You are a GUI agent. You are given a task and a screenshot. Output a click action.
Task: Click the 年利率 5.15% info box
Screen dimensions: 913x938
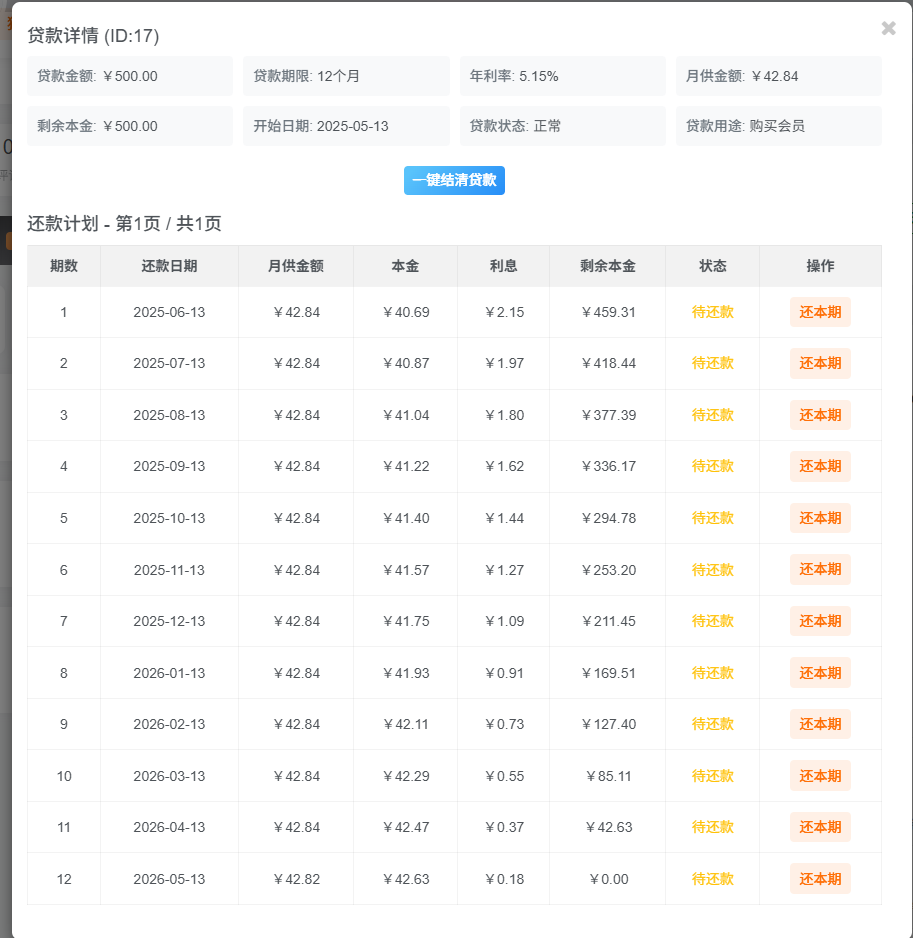562,76
